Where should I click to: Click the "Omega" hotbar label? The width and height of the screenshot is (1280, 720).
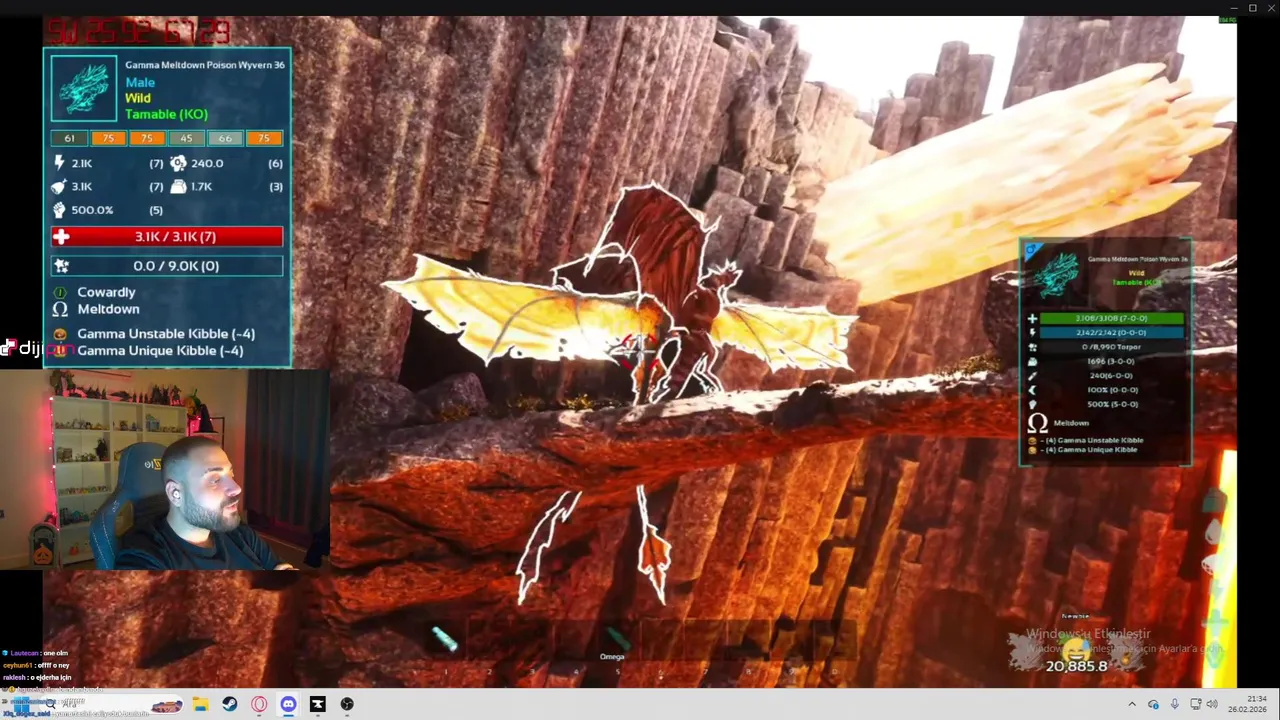(x=612, y=657)
